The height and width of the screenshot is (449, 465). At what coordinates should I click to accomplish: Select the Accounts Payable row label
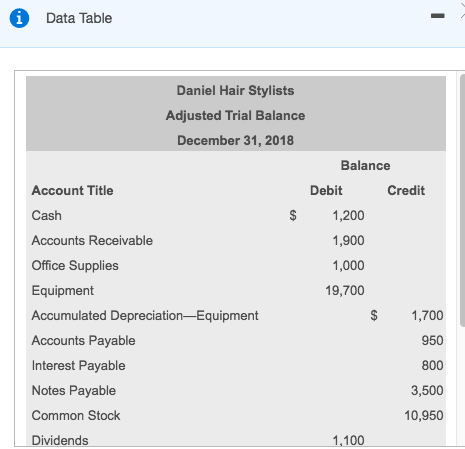click(x=83, y=341)
